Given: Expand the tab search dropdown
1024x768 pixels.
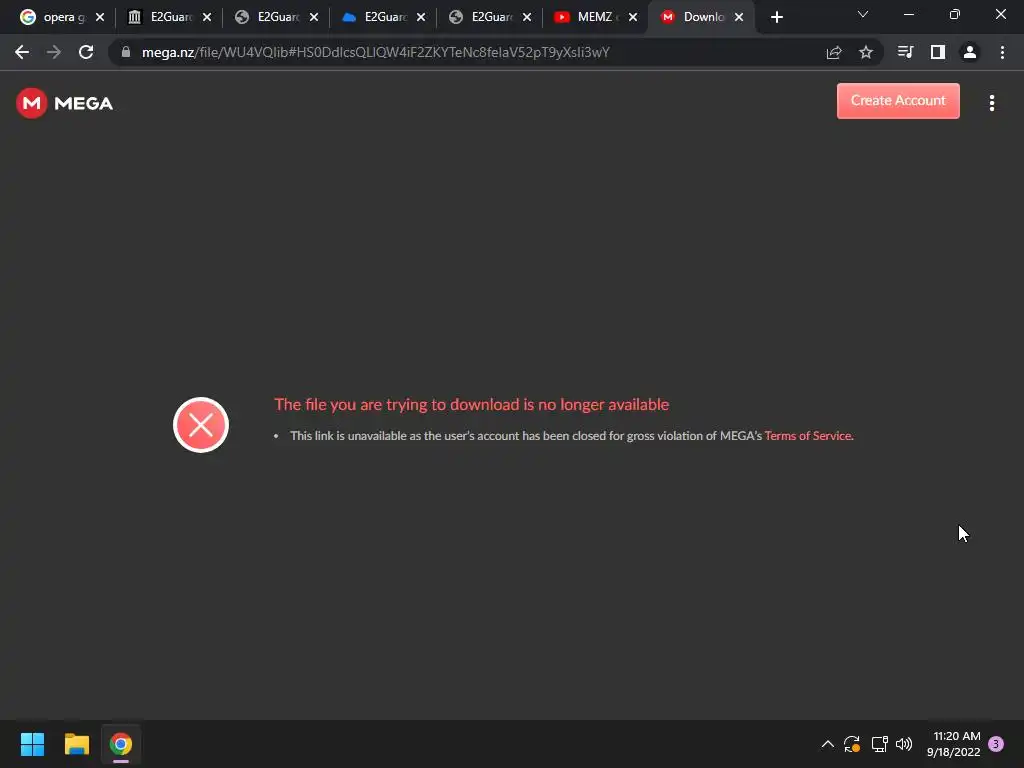Looking at the screenshot, I should click(x=863, y=14).
